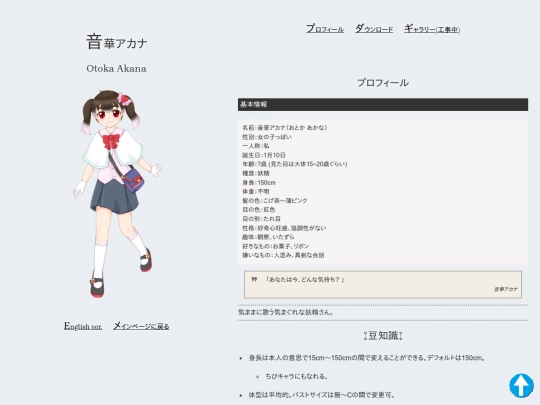
Task: Select the 趣味:観察、いたずら line
Action: point(268,237)
